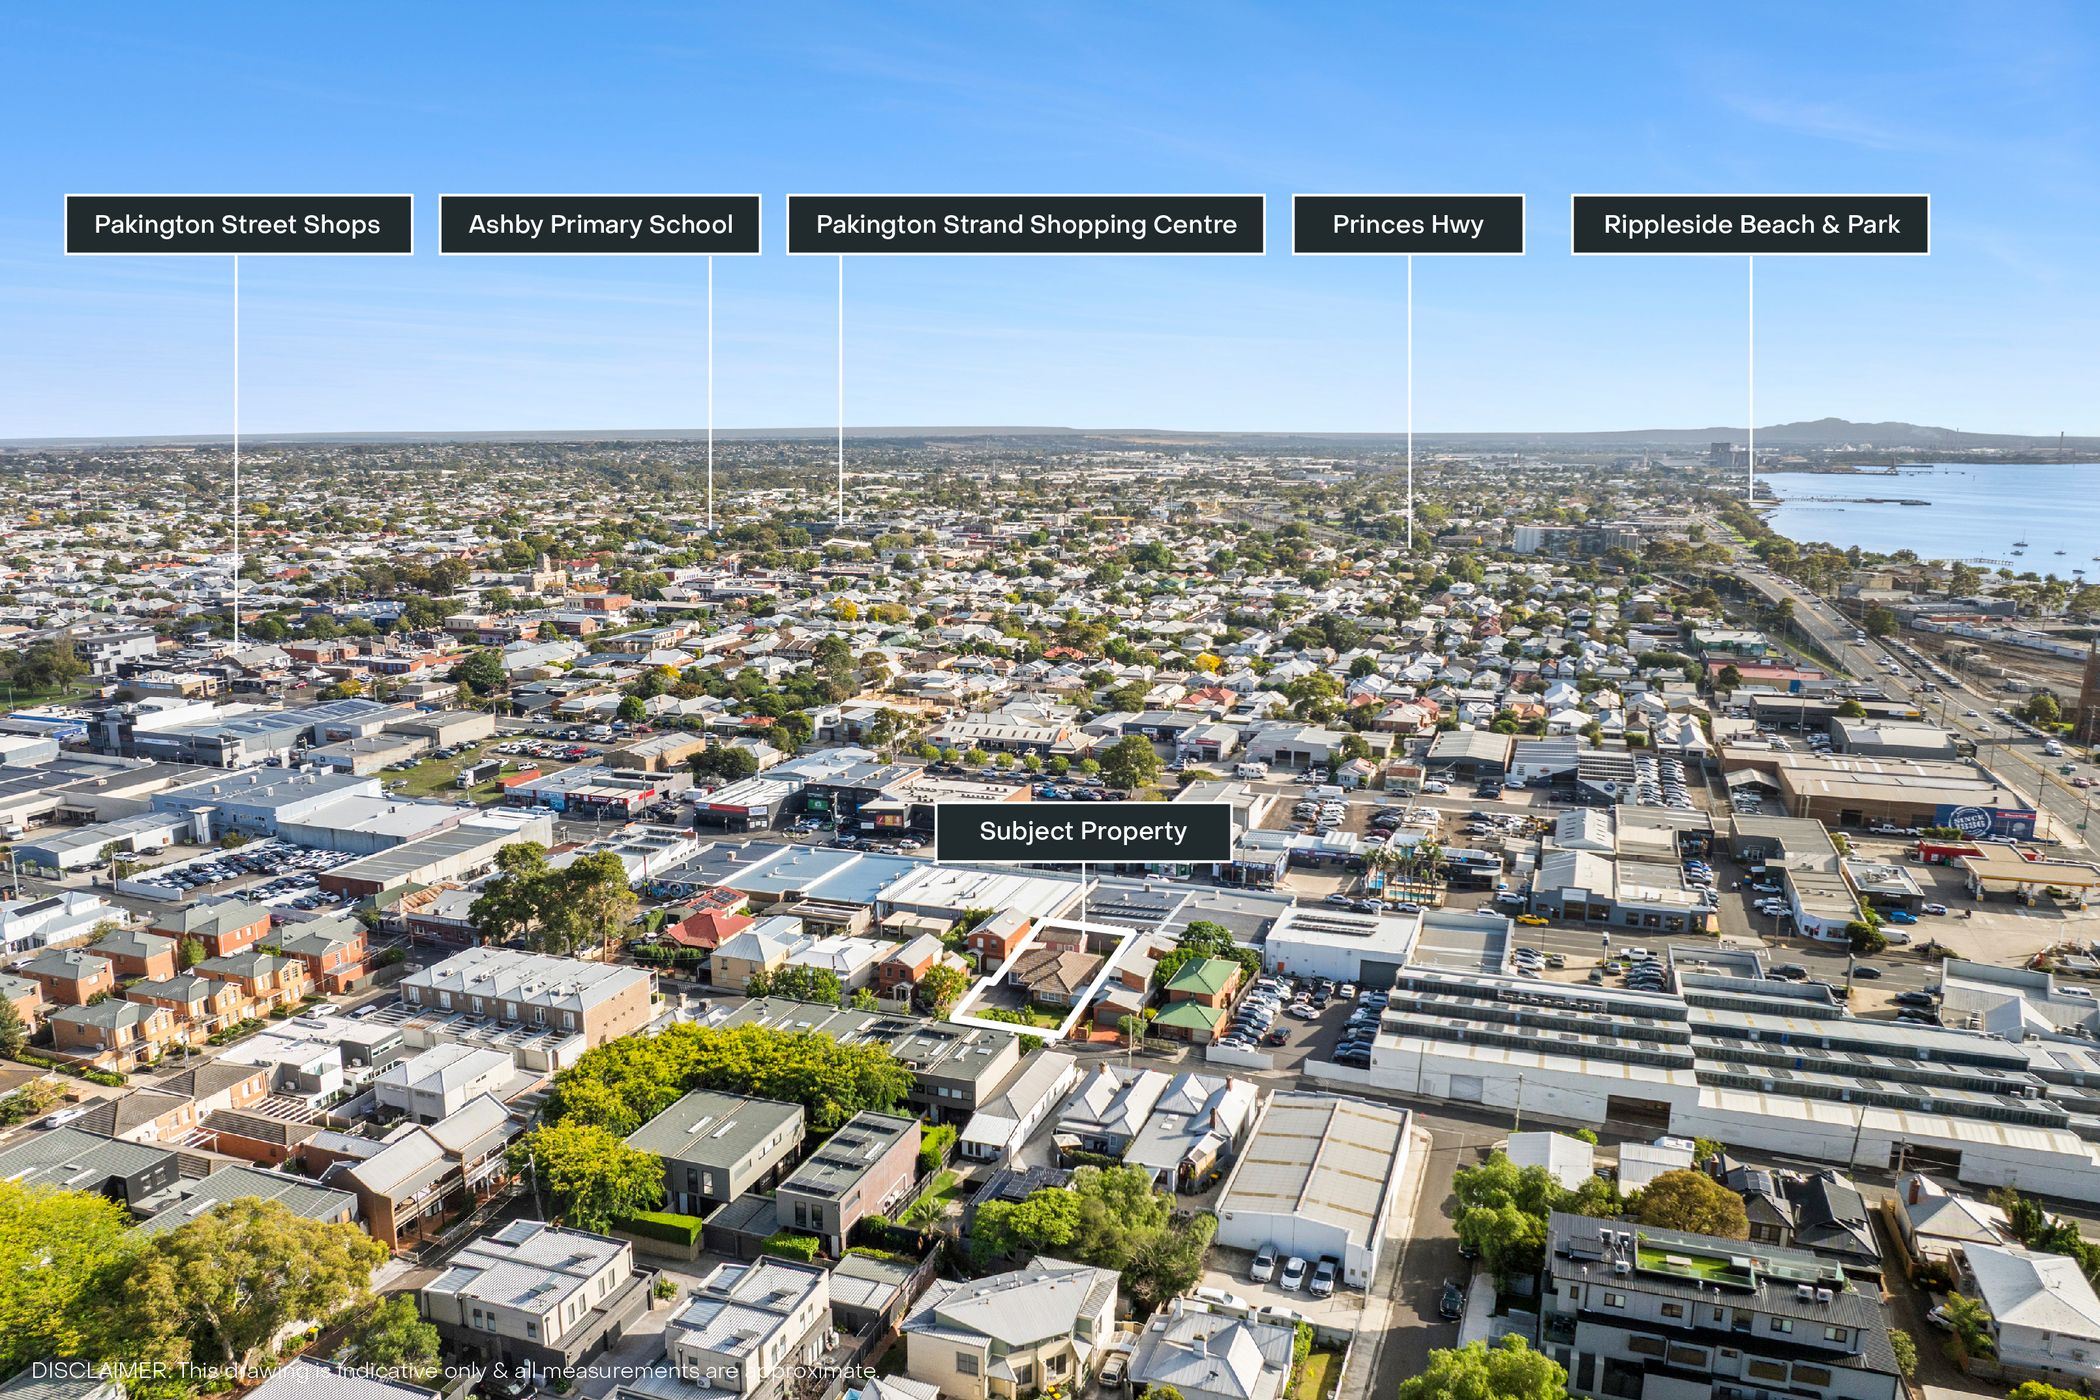Image resolution: width=2100 pixels, height=1400 pixels.
Task: Select the Ashby Primary School label
Action: click(600, 225)
